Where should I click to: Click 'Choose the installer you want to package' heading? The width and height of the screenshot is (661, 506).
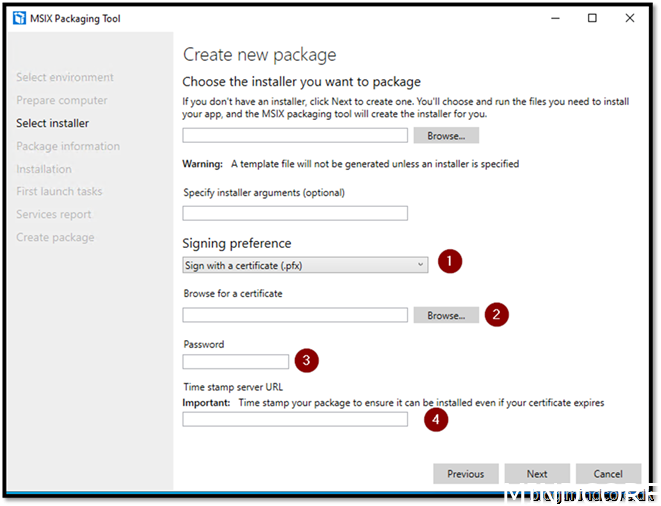[x=302, y=81]
